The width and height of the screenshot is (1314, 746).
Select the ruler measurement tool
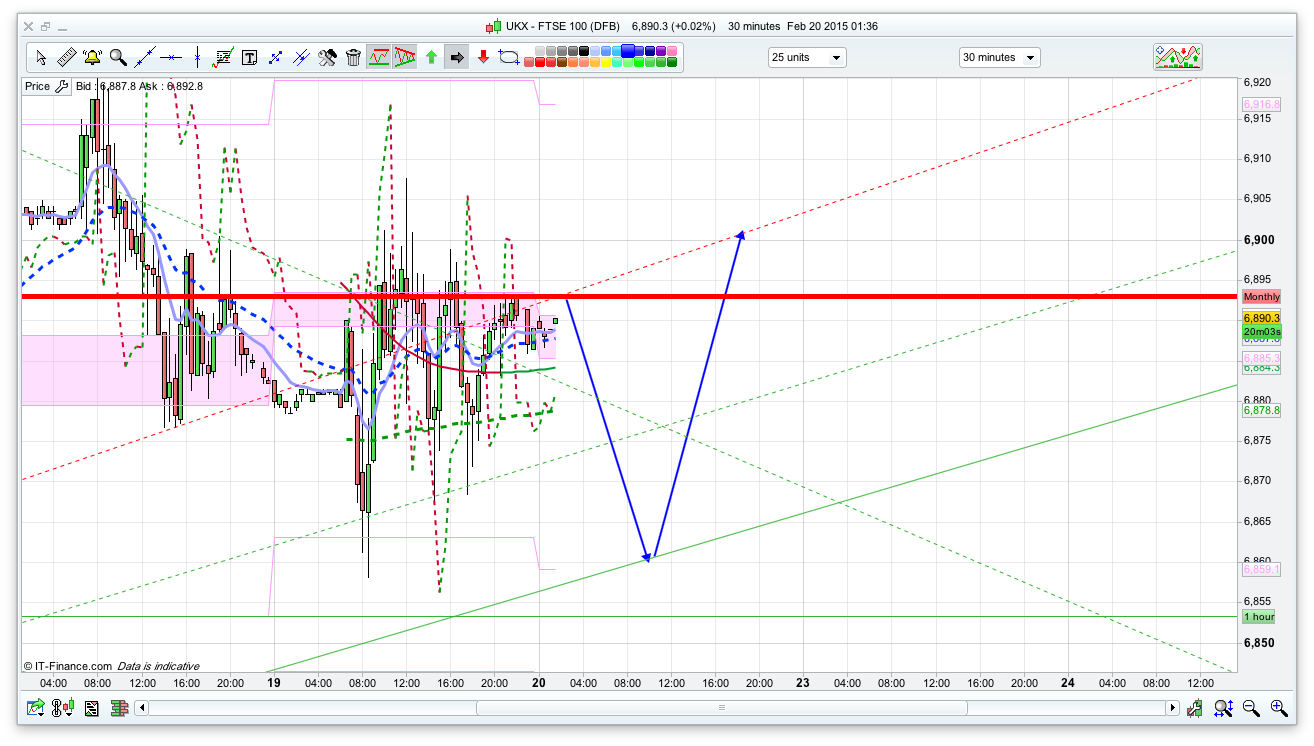[67, 57]
